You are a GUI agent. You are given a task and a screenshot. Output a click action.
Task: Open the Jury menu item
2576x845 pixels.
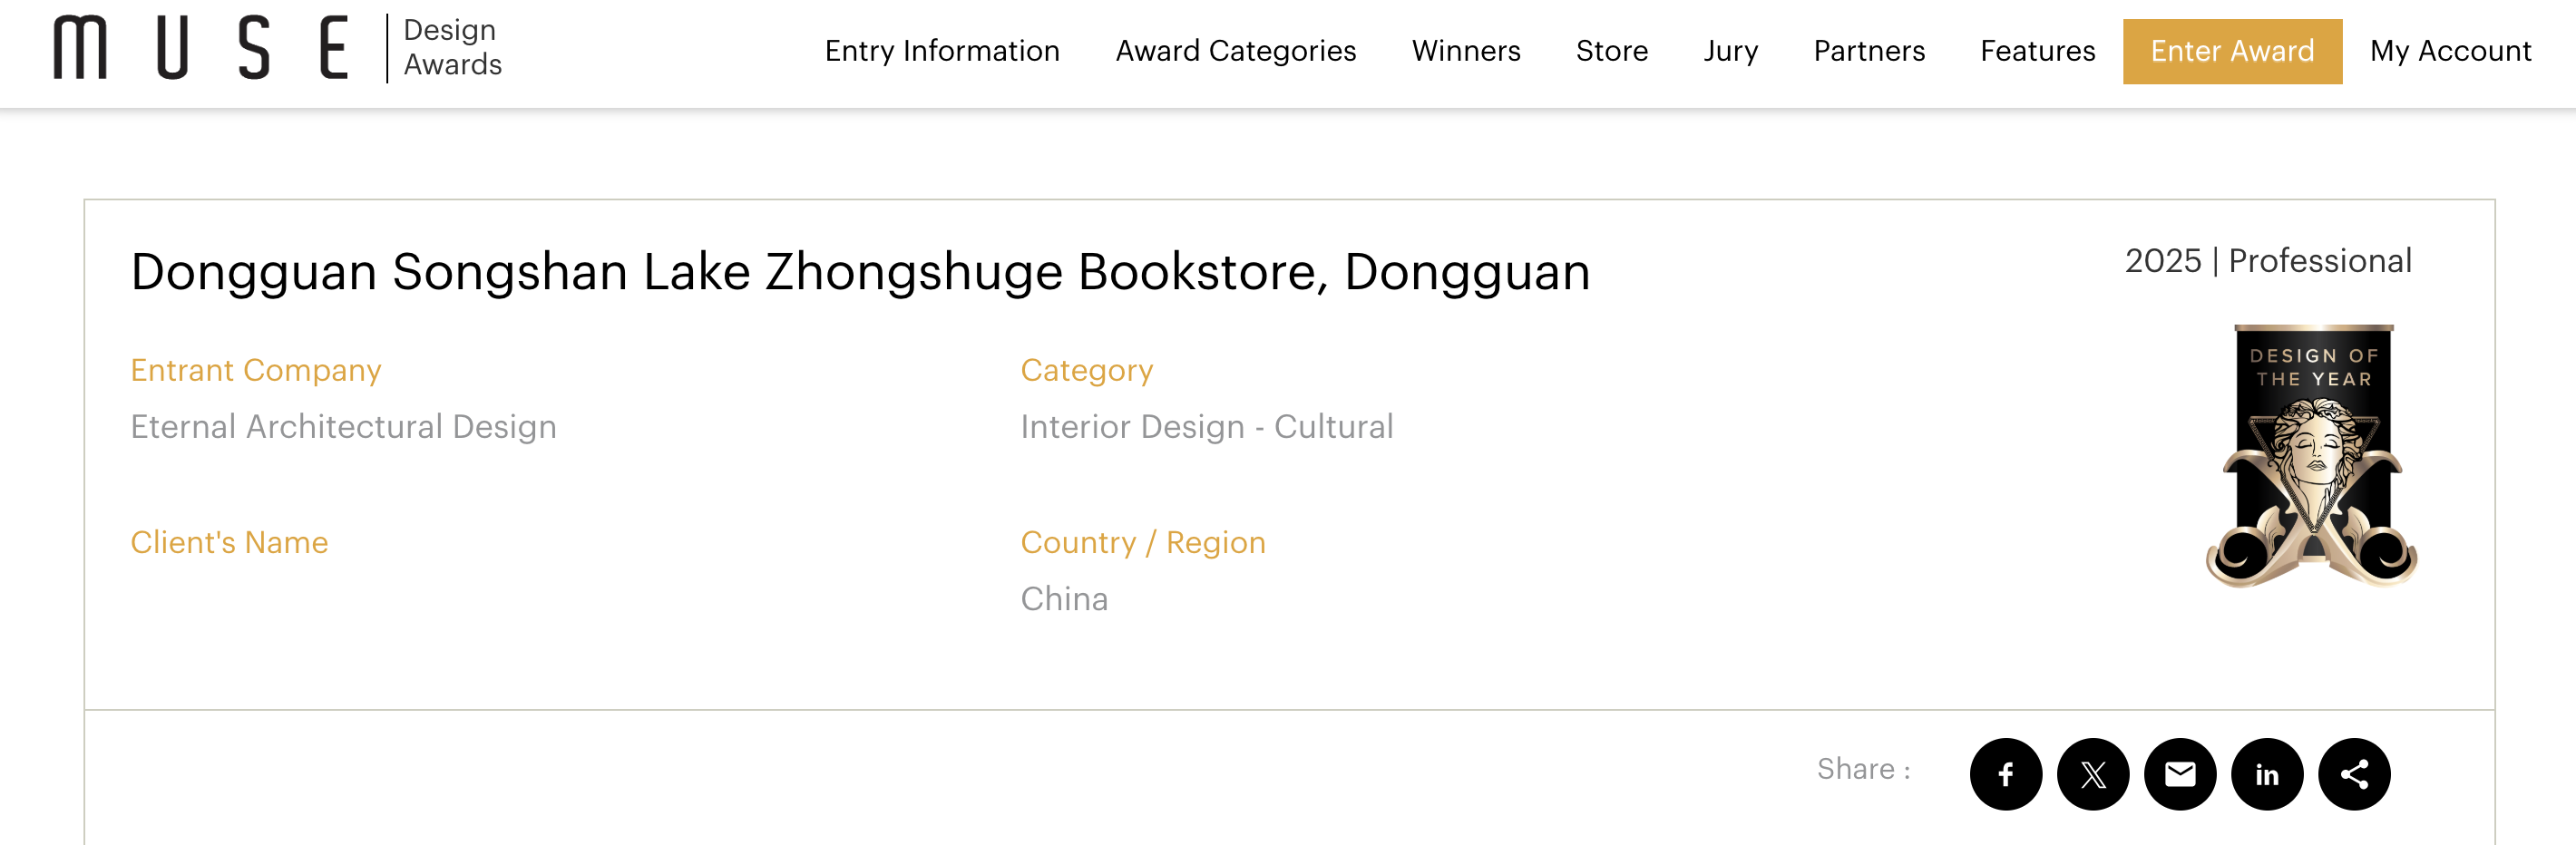click(x=1731, y=51)
